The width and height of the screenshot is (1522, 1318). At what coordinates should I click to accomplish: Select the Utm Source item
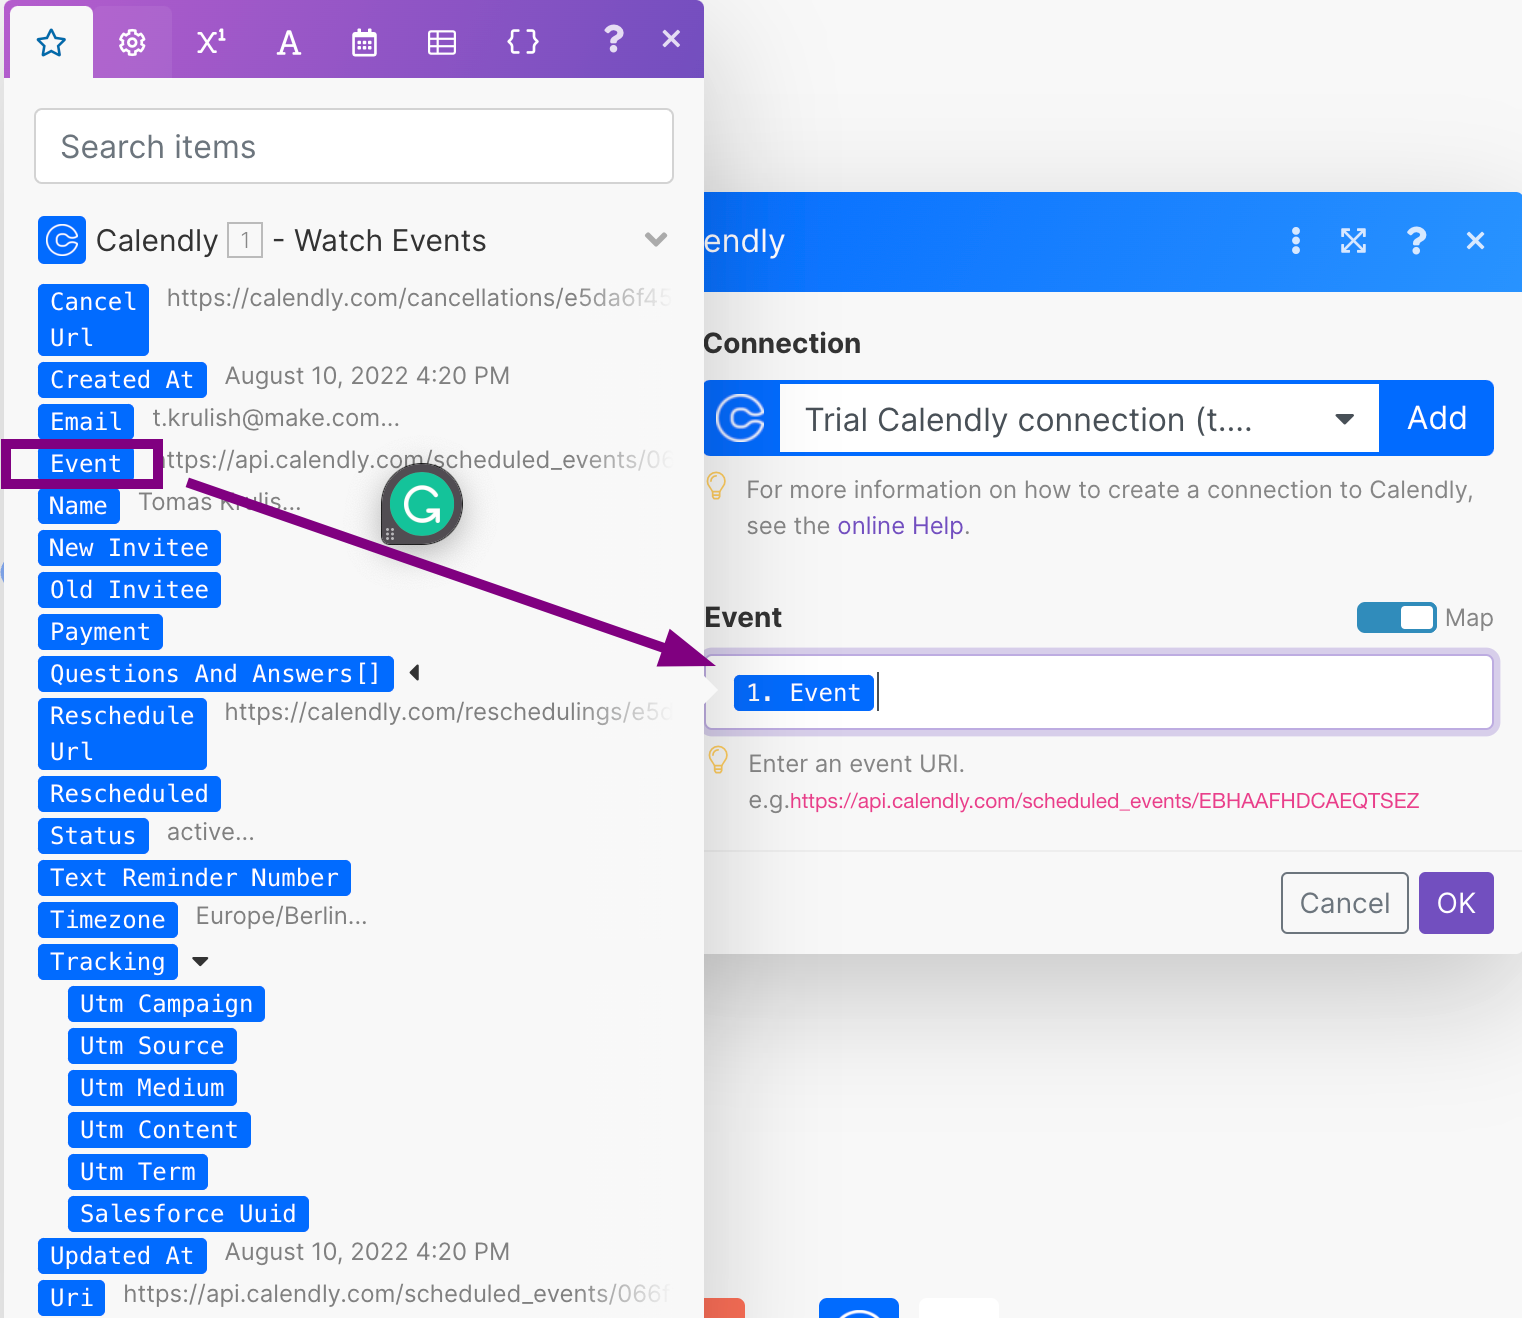tap(152, 1046)
